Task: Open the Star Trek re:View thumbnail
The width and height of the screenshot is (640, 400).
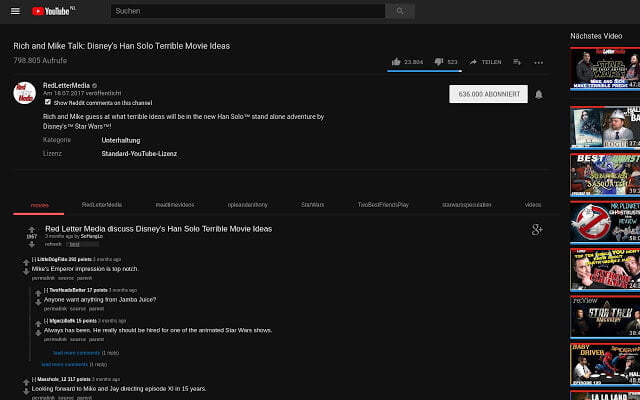Action: pos(605,317)
